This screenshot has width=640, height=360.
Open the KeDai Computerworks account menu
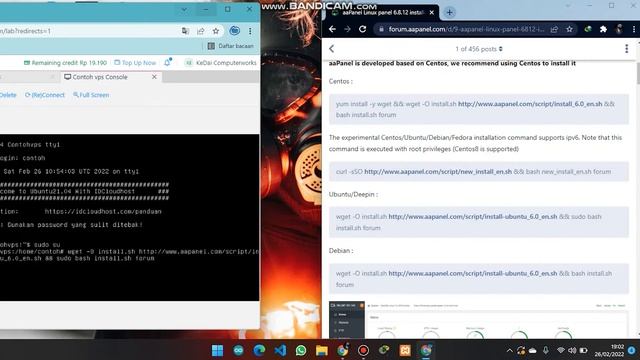[221, 63]
